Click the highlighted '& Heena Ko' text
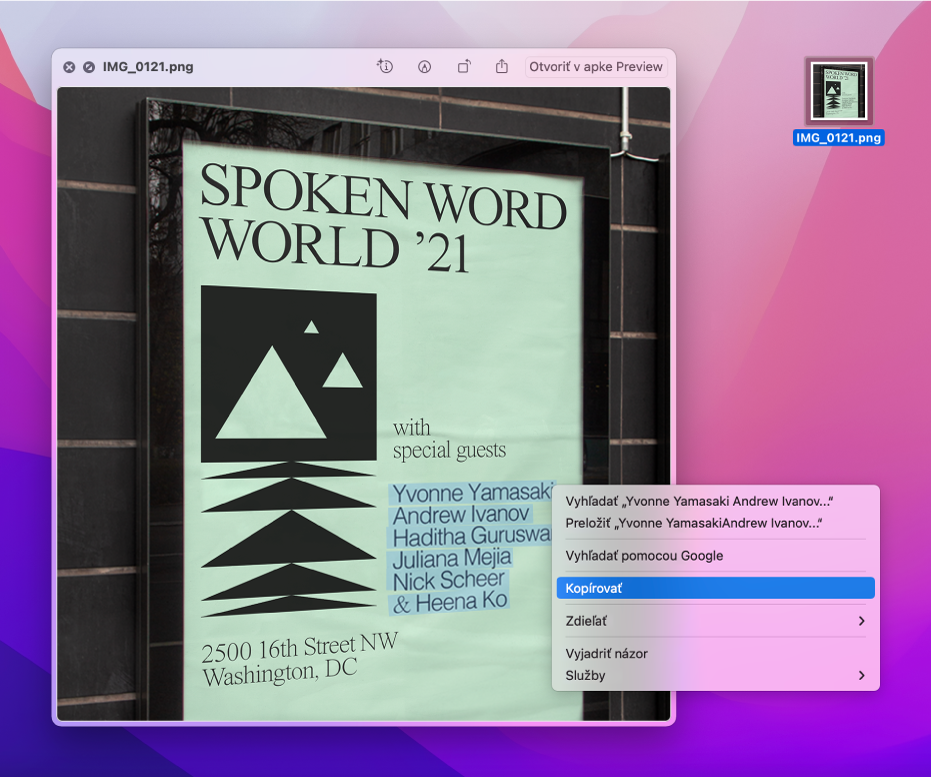 click(x=449, y=602)
